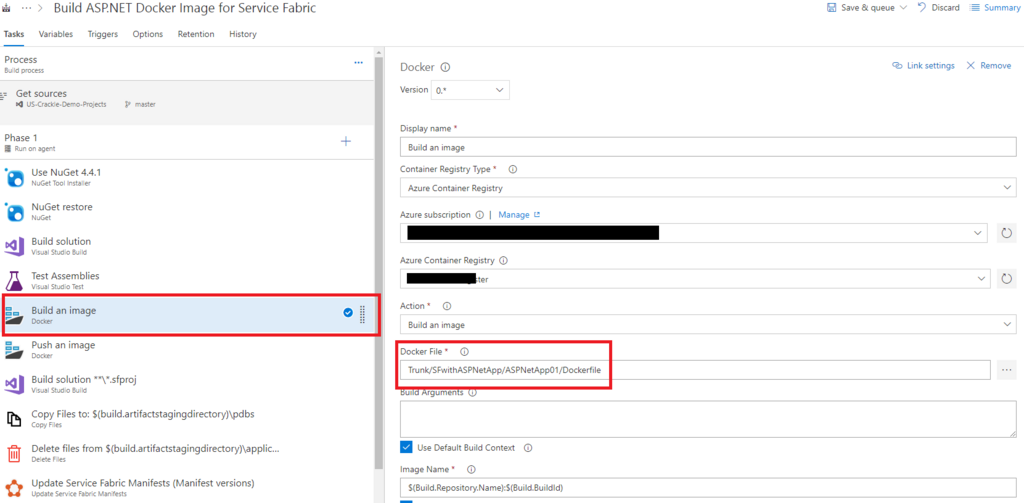Click the Use NuGet 4.4.1 task icon
The height and width of the screenshot is (503, 1024).
pos(14,177)
